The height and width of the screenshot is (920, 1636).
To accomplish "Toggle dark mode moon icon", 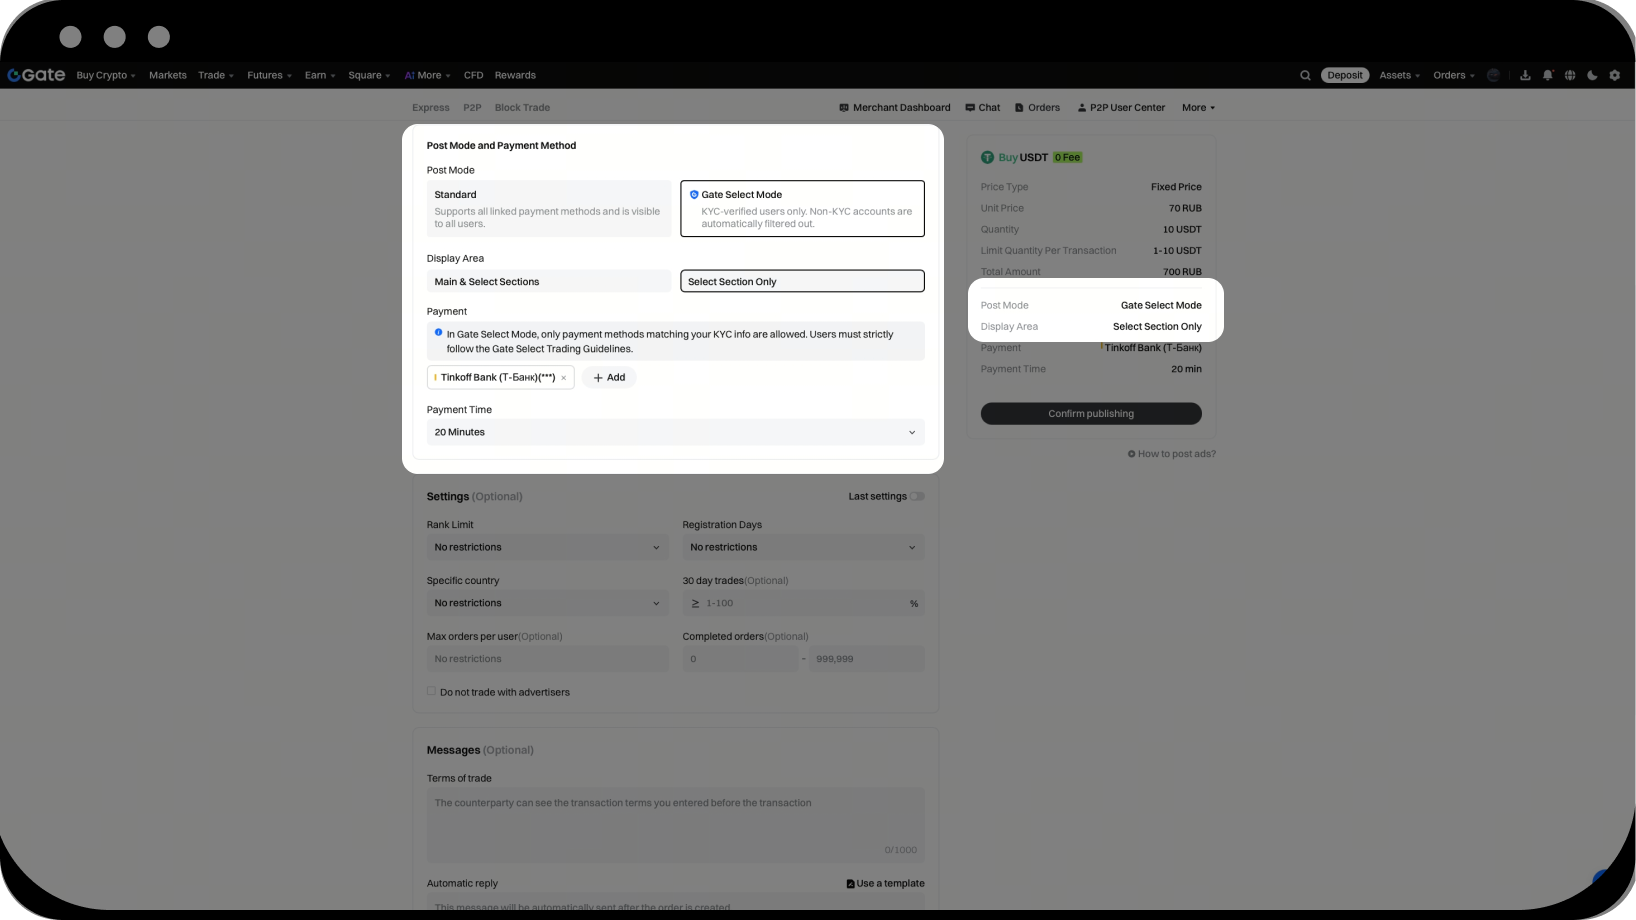I will (x=1592, y=75).
